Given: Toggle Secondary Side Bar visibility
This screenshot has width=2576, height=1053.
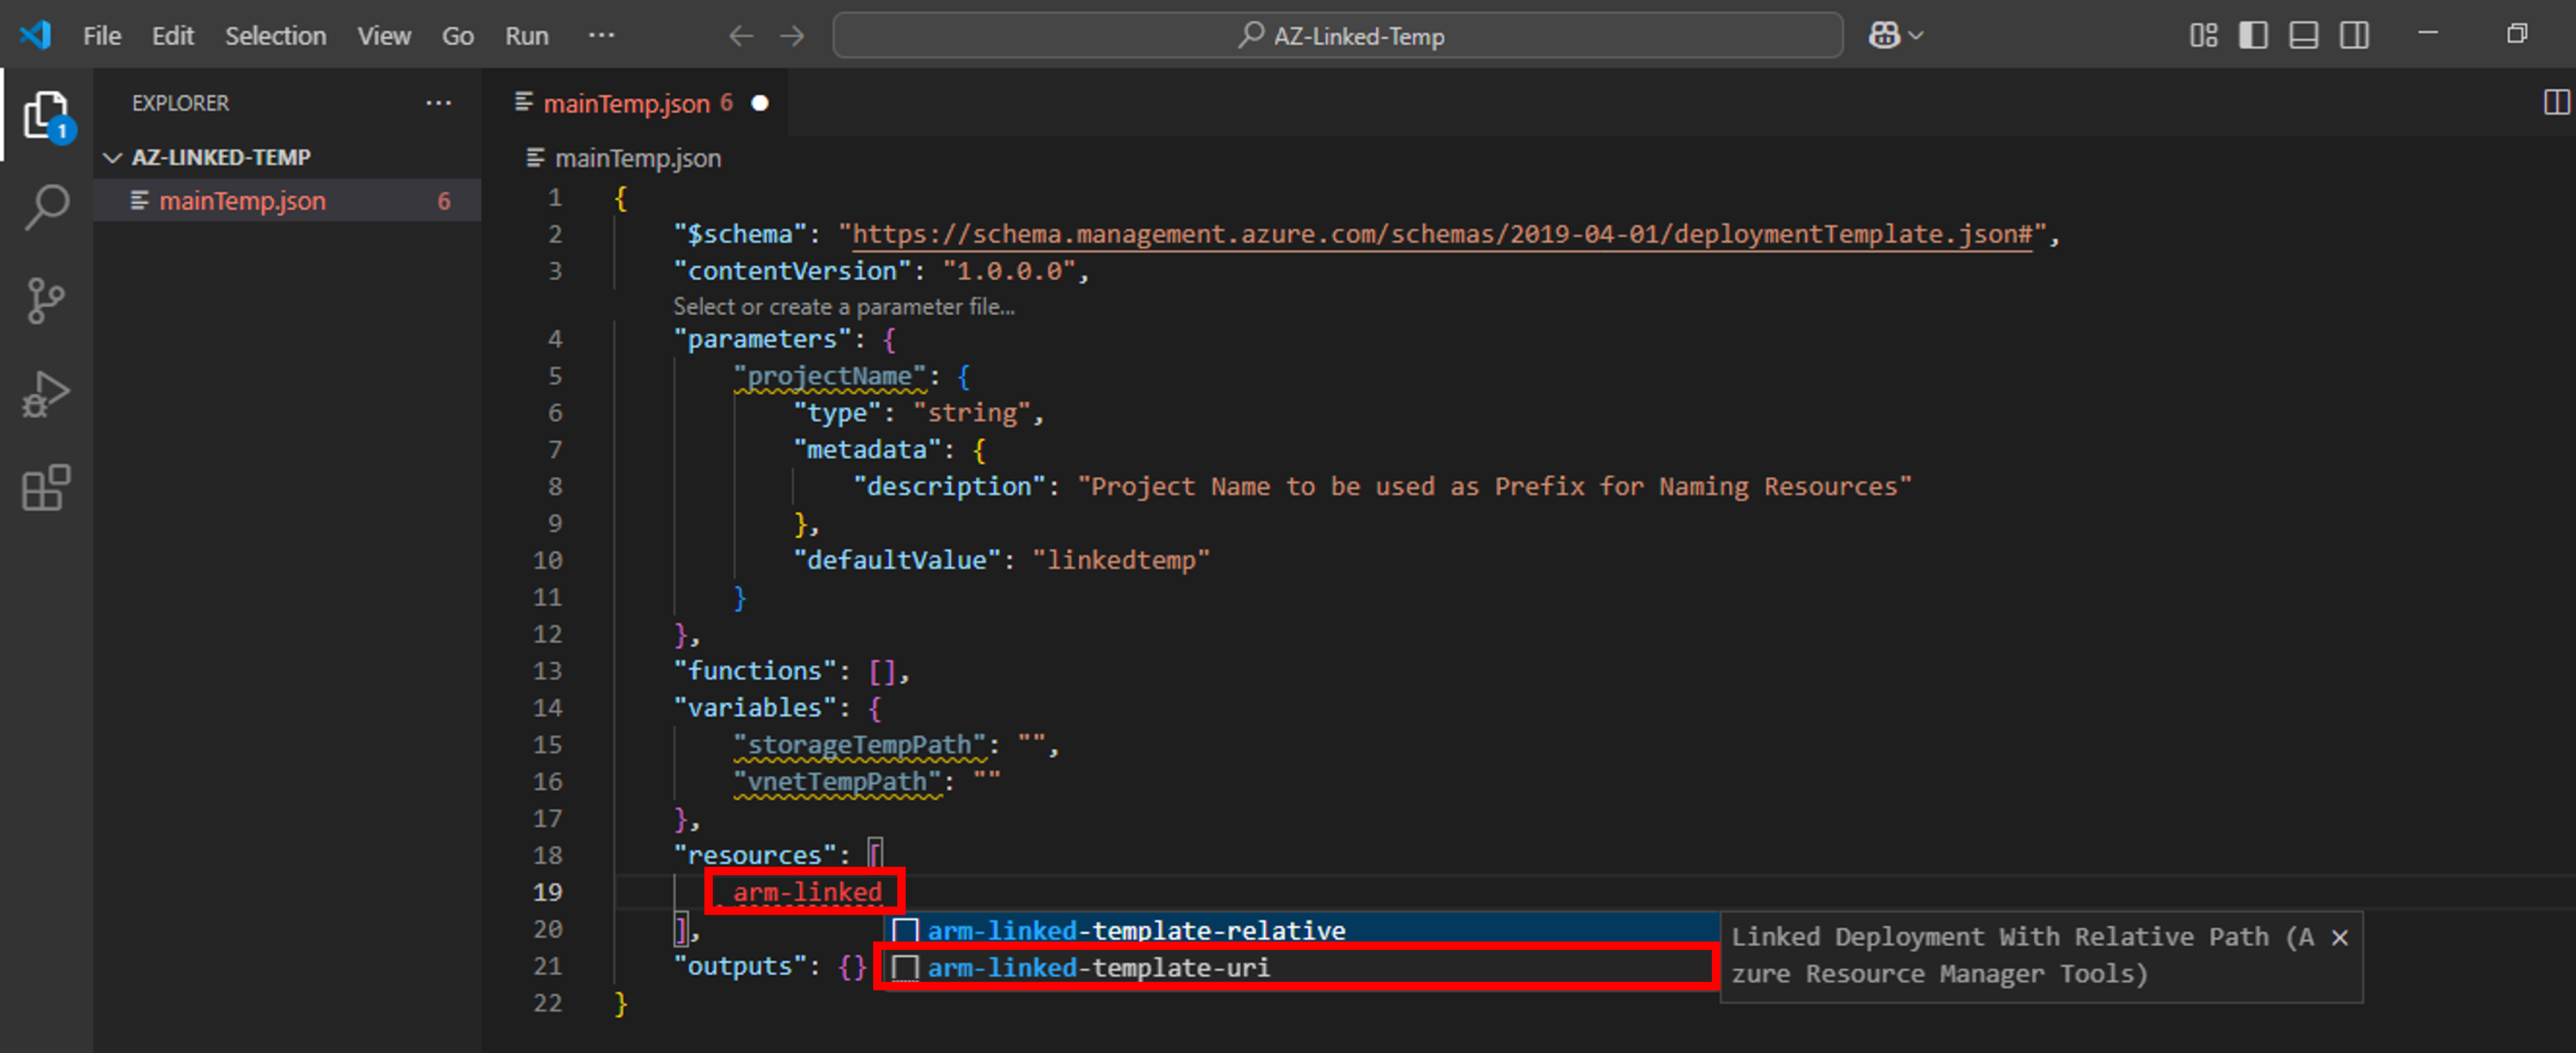Looking at the screenshot, I should (2354, 36).
